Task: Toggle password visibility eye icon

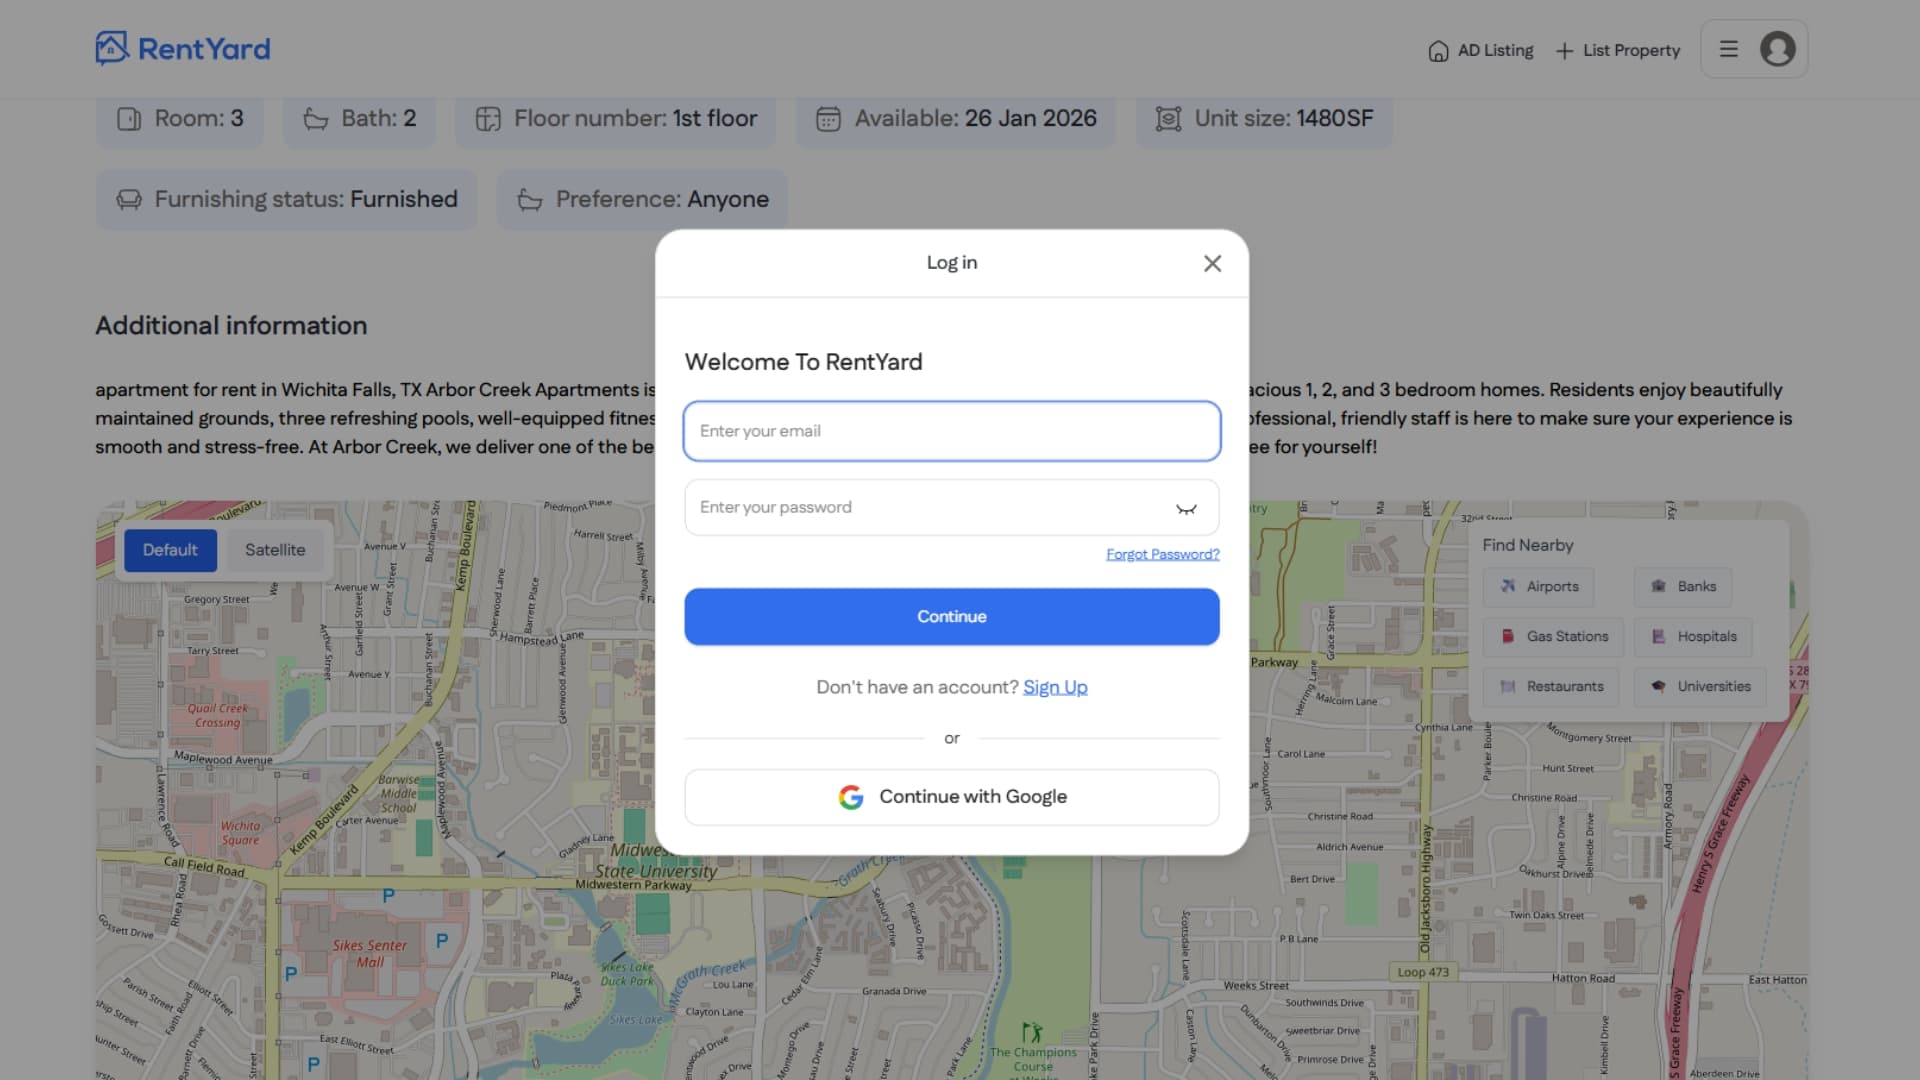Action: 1186,509
